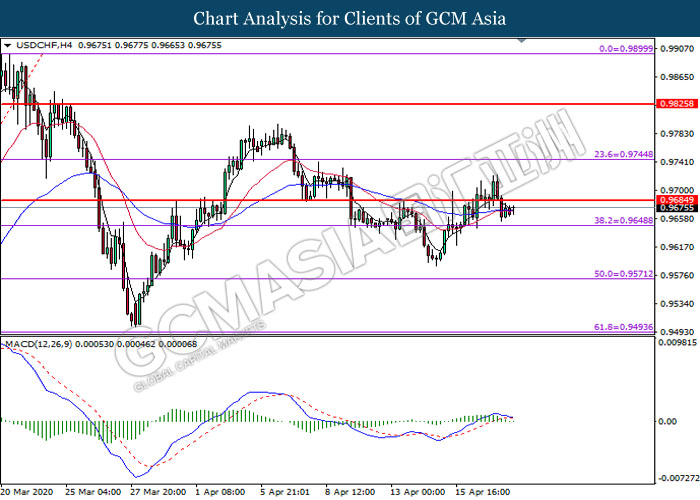Click the 0.99070 price axis value

677,48
